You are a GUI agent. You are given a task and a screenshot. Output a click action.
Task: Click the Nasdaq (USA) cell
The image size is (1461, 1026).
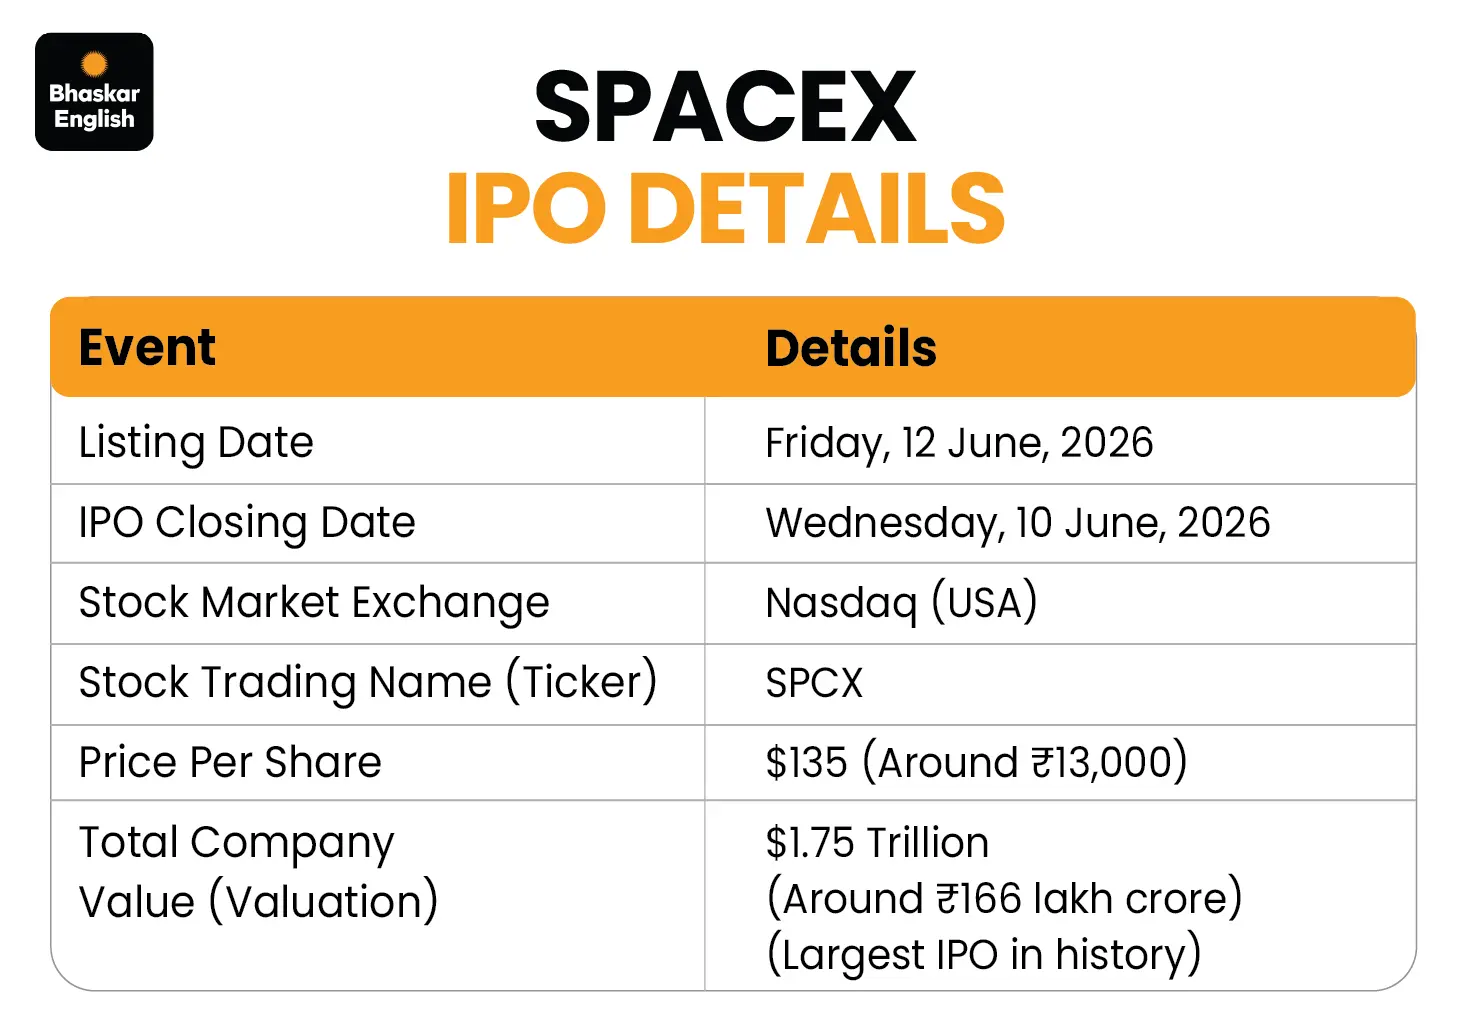tap(902, 603)
